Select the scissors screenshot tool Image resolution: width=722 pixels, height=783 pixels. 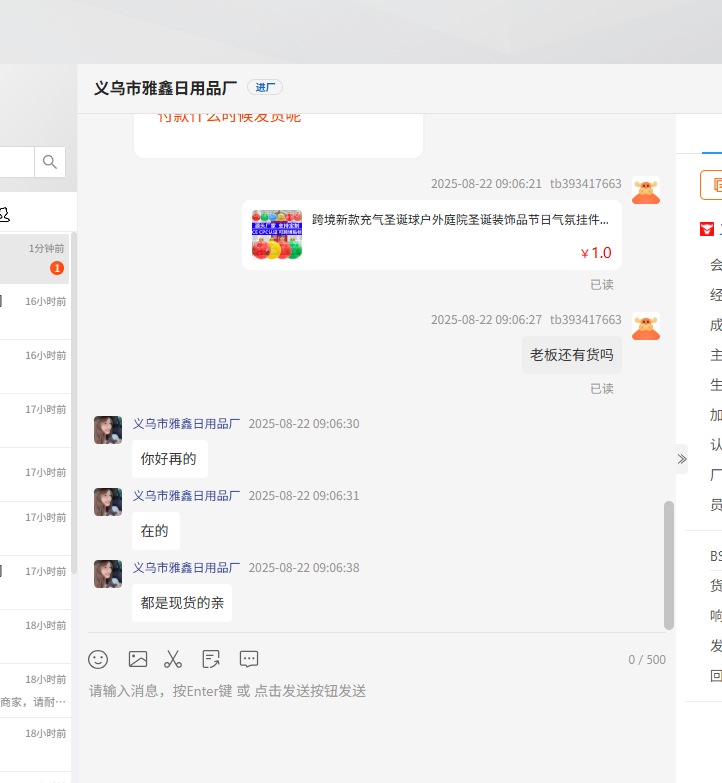173,659
